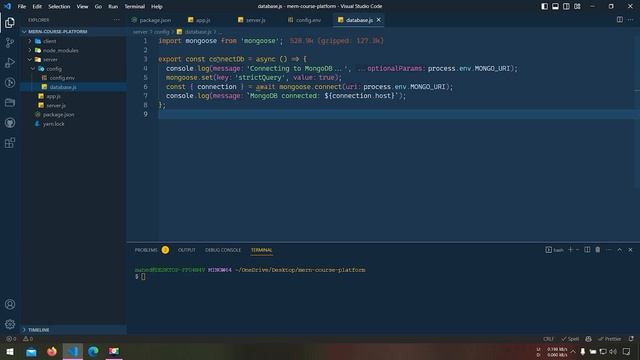Open the Extensions view

coord(10,143)
